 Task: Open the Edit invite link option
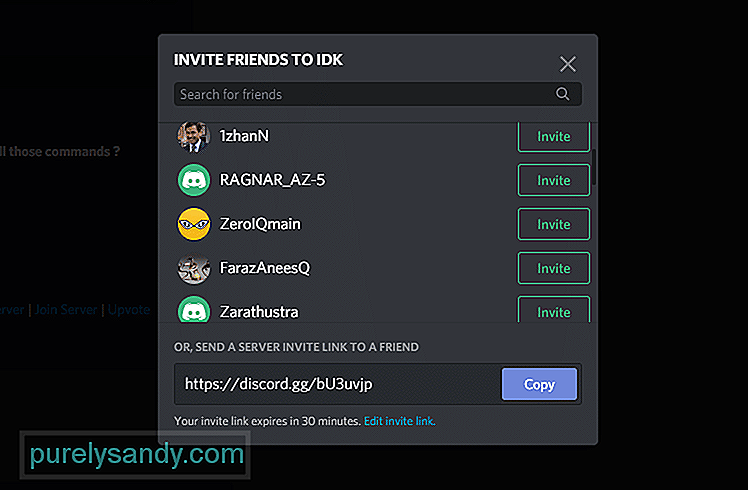point(400,421)
